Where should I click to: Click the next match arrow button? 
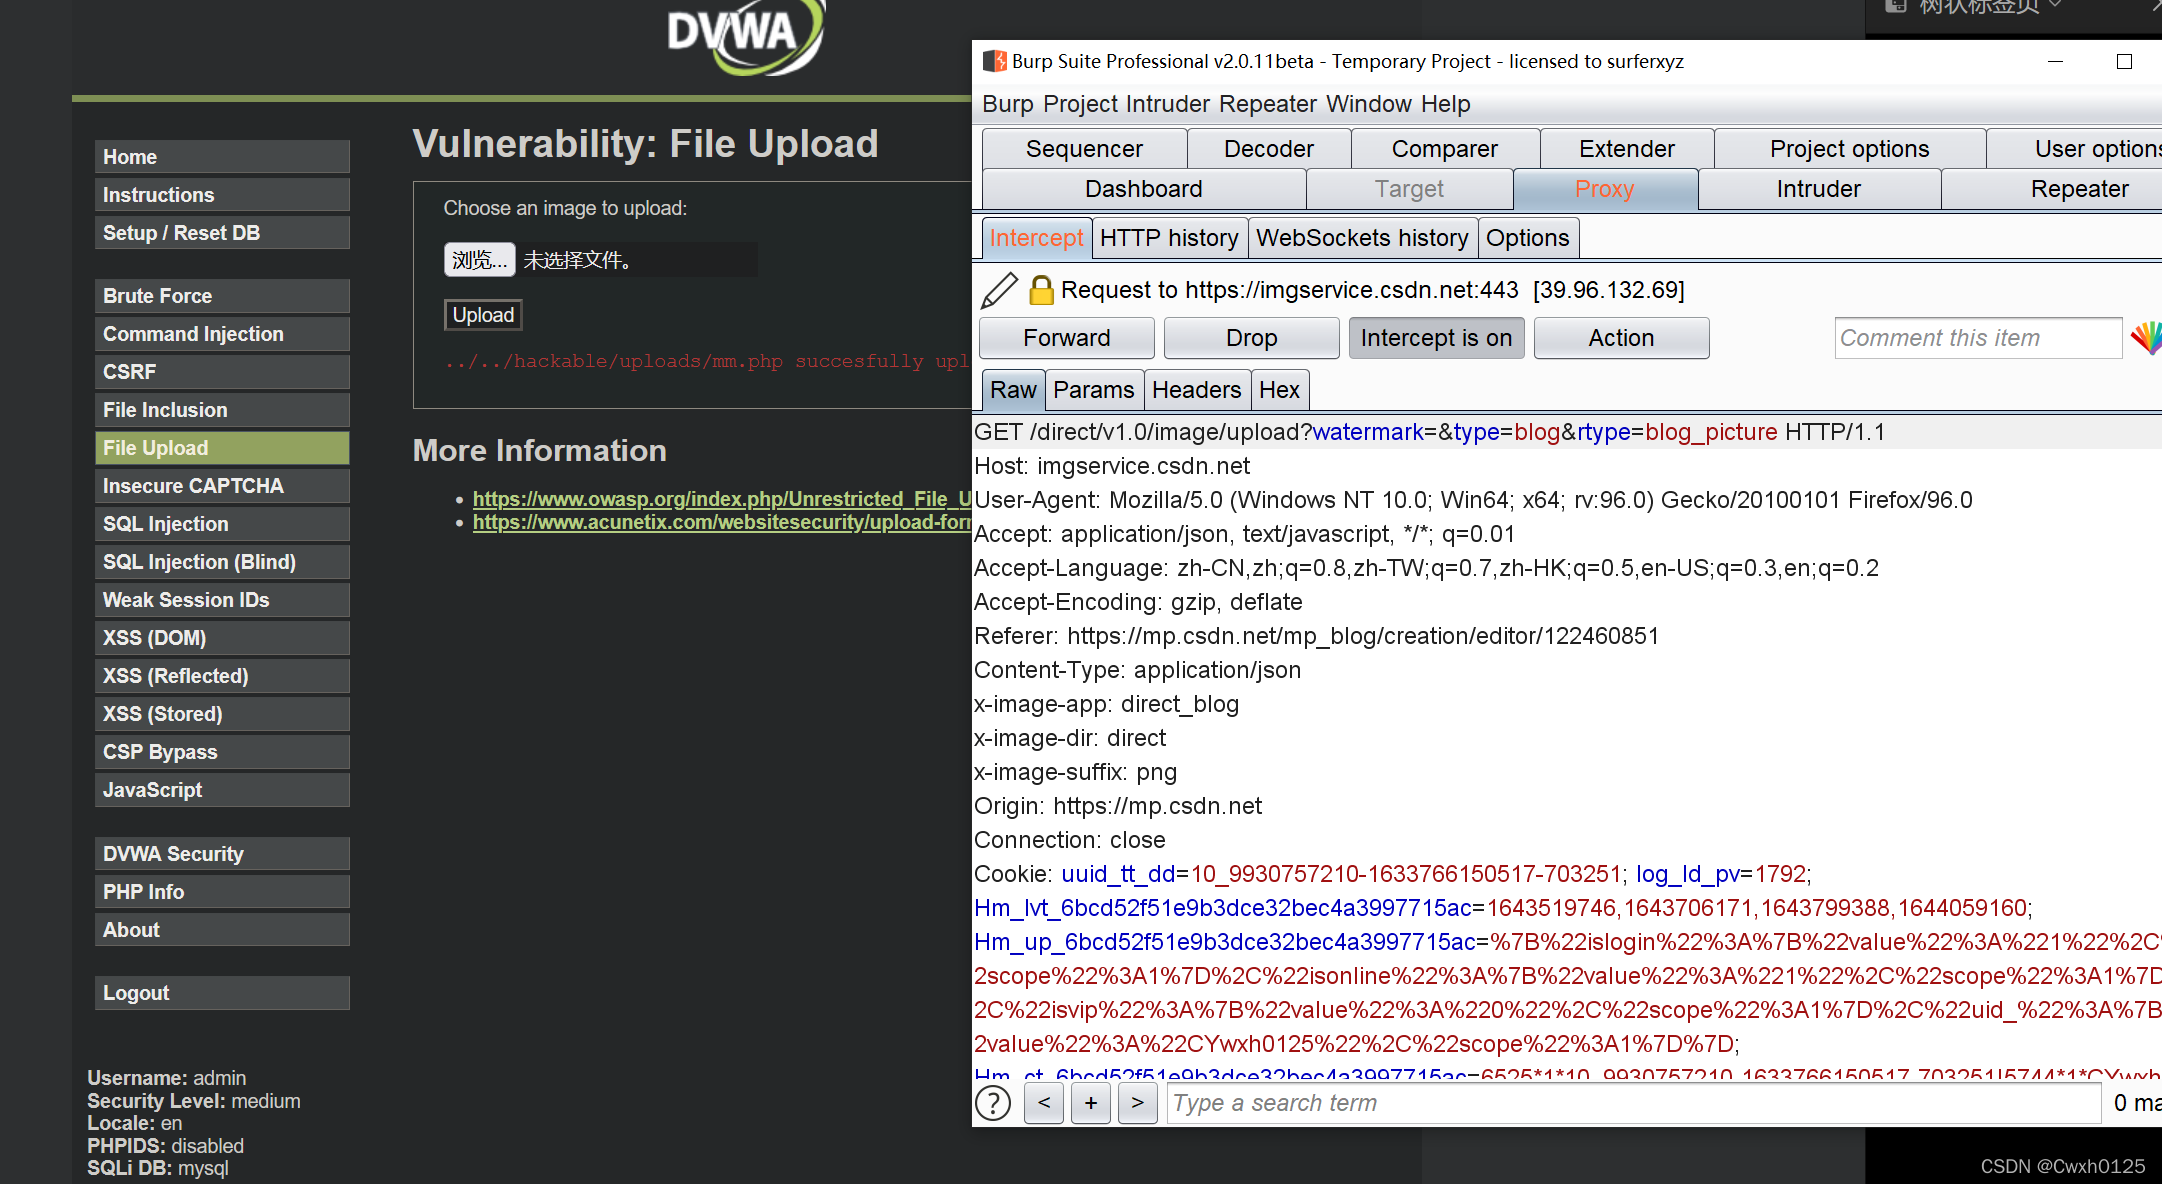click(x=1137, y=1103)
